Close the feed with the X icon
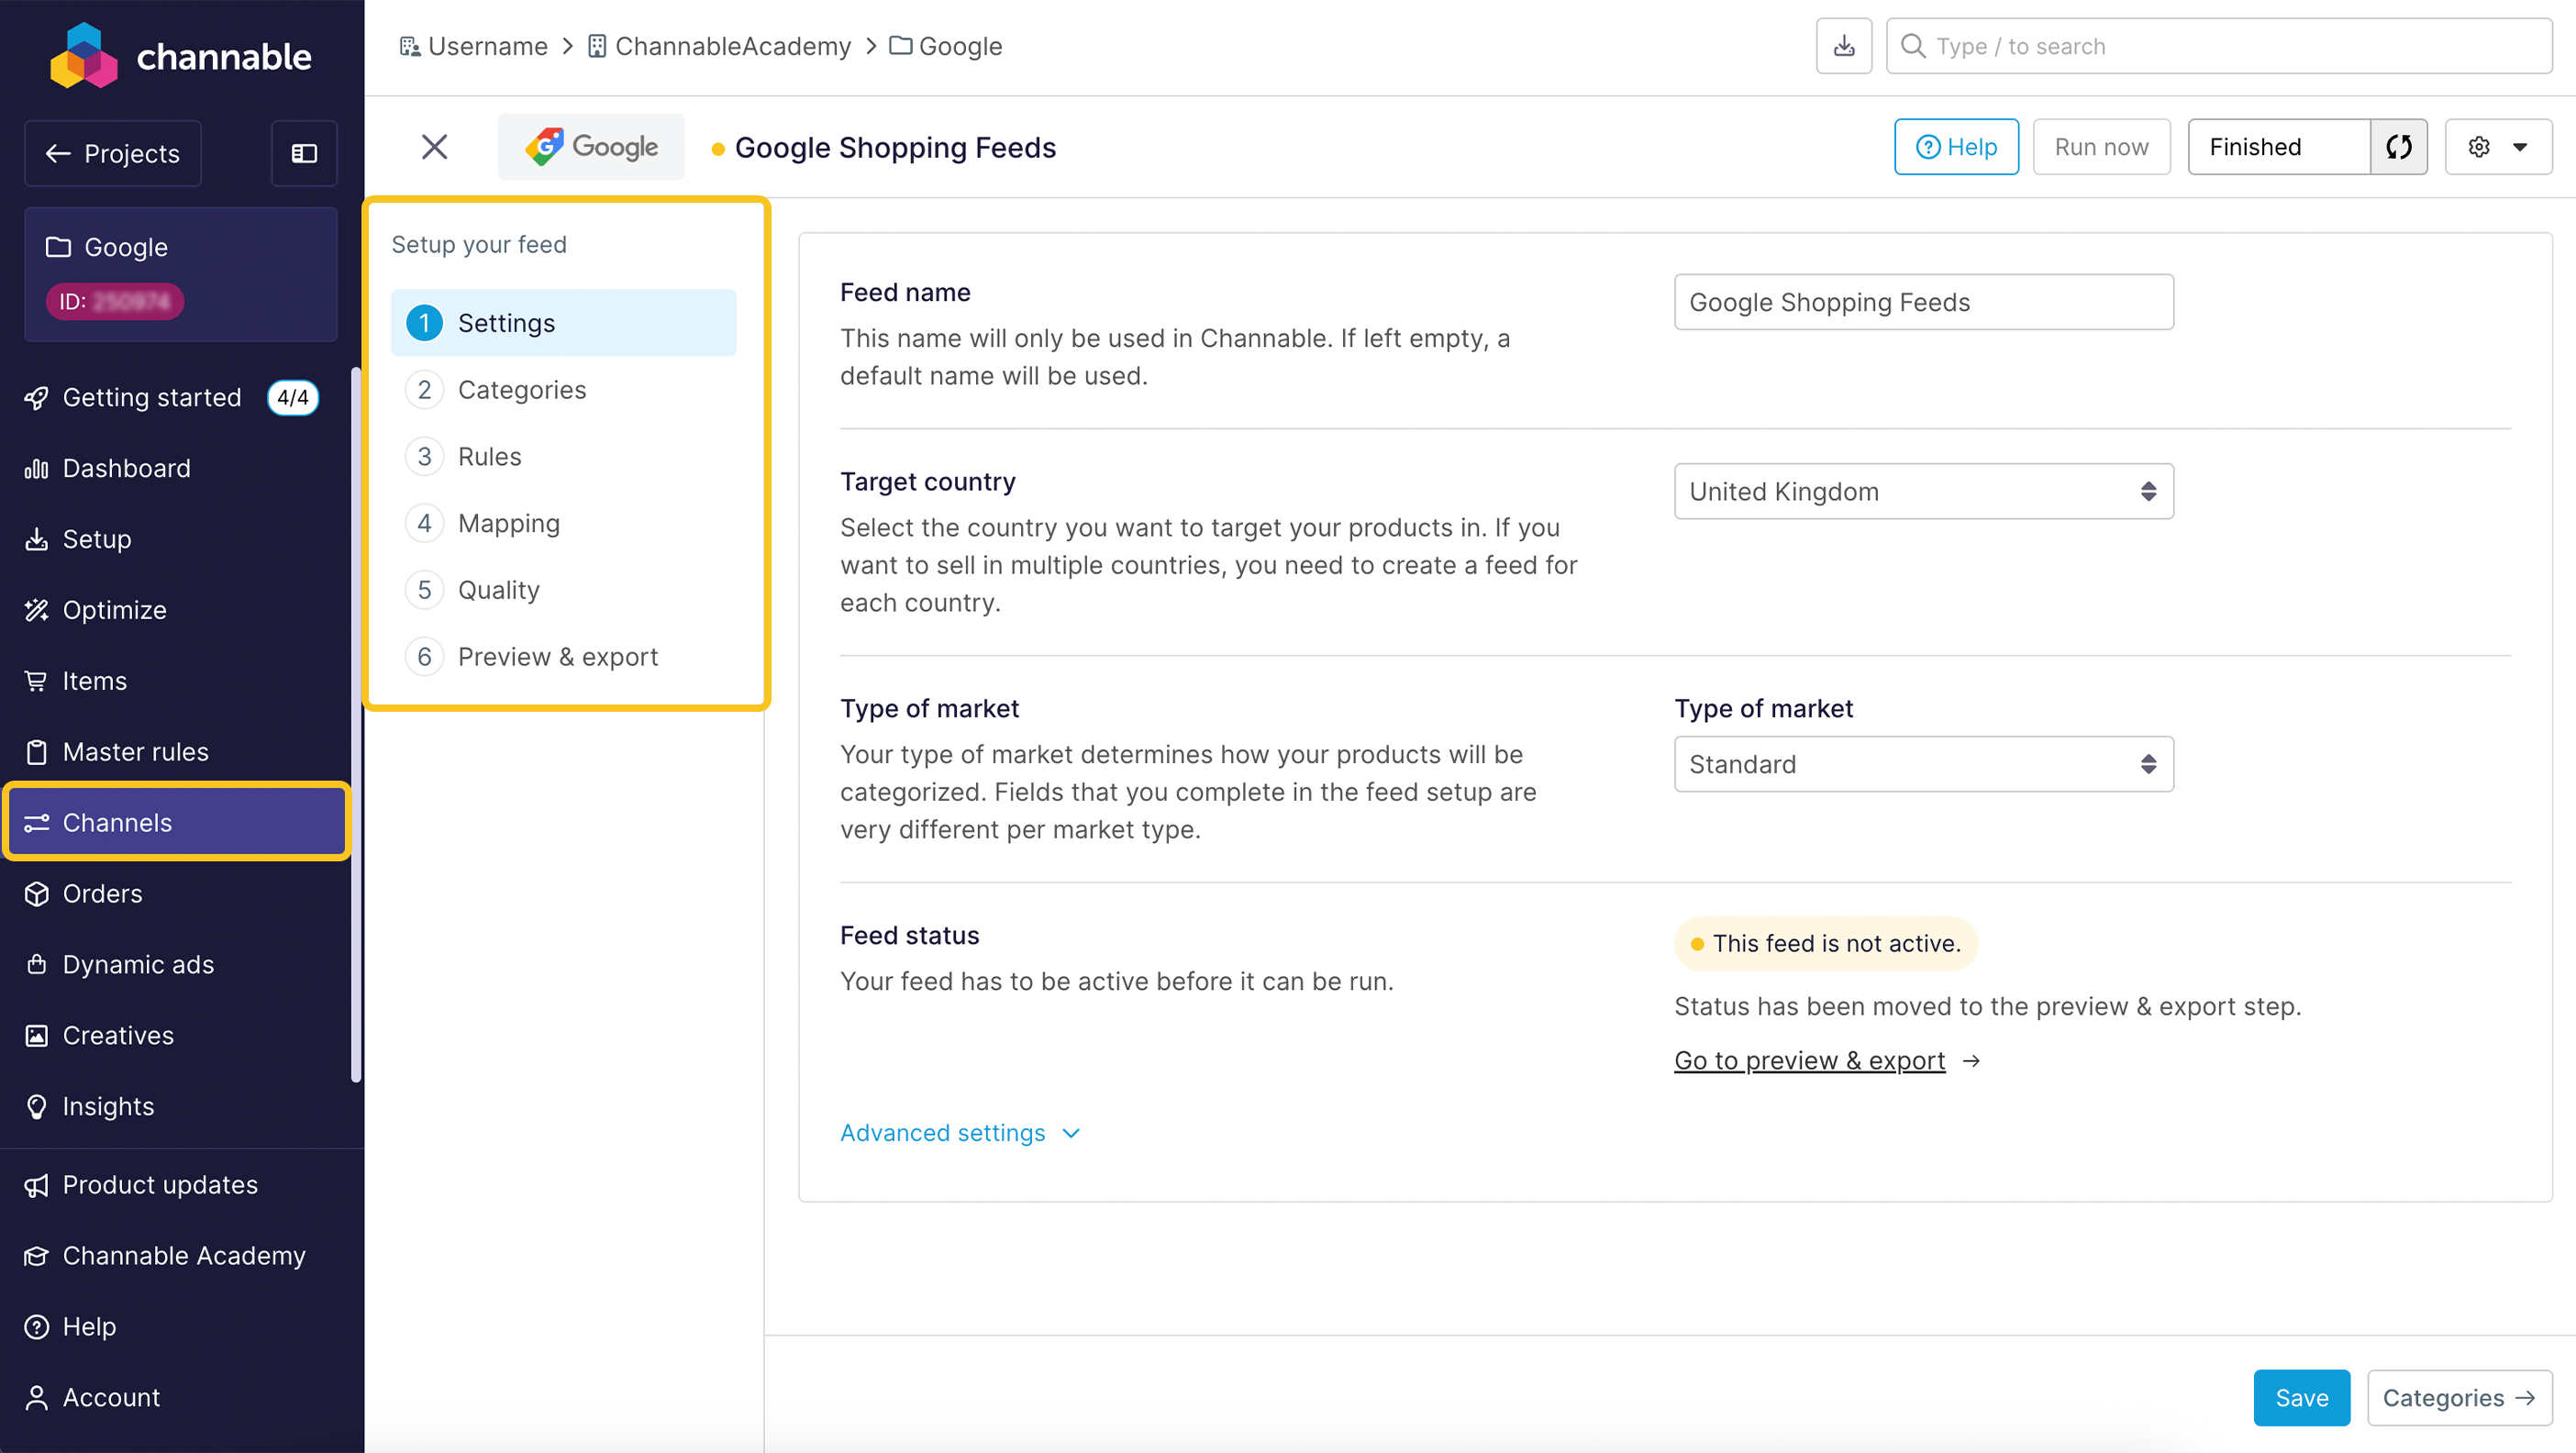Image resolution: width=2576 pixels, height=1453 pixels. (434, 147)
